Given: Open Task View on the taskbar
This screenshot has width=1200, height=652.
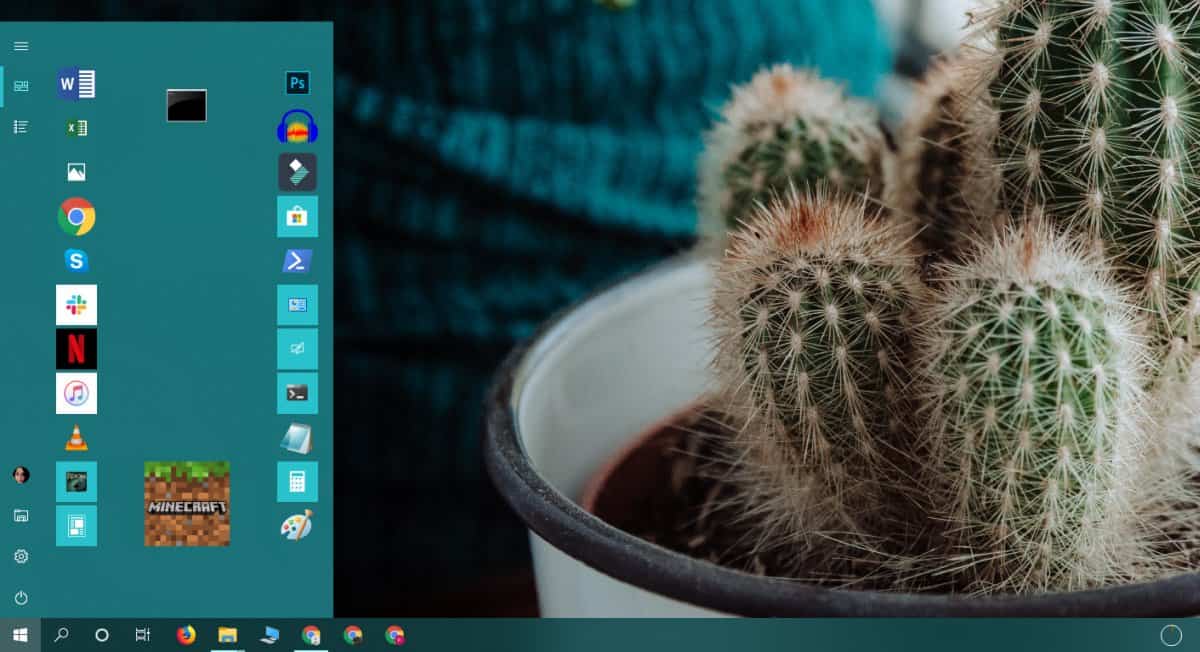Looking at the screenshot, I should 143,635.
